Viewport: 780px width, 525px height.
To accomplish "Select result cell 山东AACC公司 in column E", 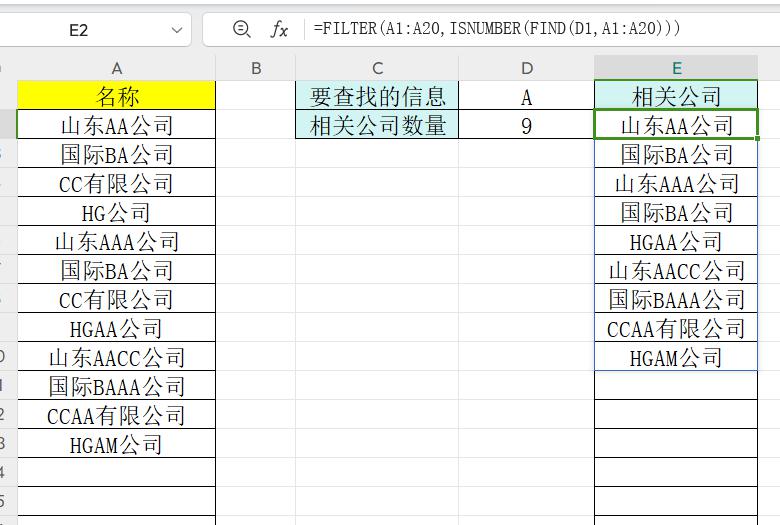I will coord(676,269).
